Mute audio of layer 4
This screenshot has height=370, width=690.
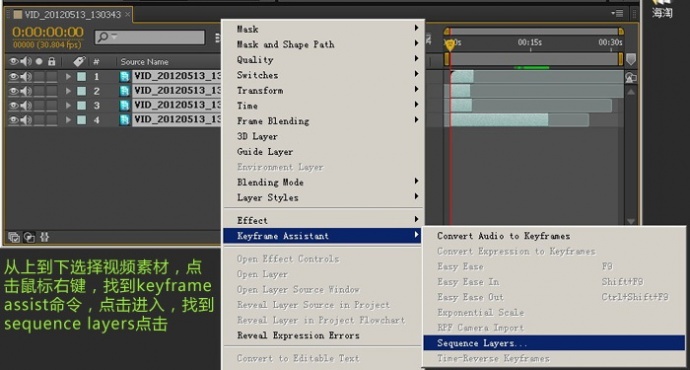pyautogui.click(x=26, y=120)
